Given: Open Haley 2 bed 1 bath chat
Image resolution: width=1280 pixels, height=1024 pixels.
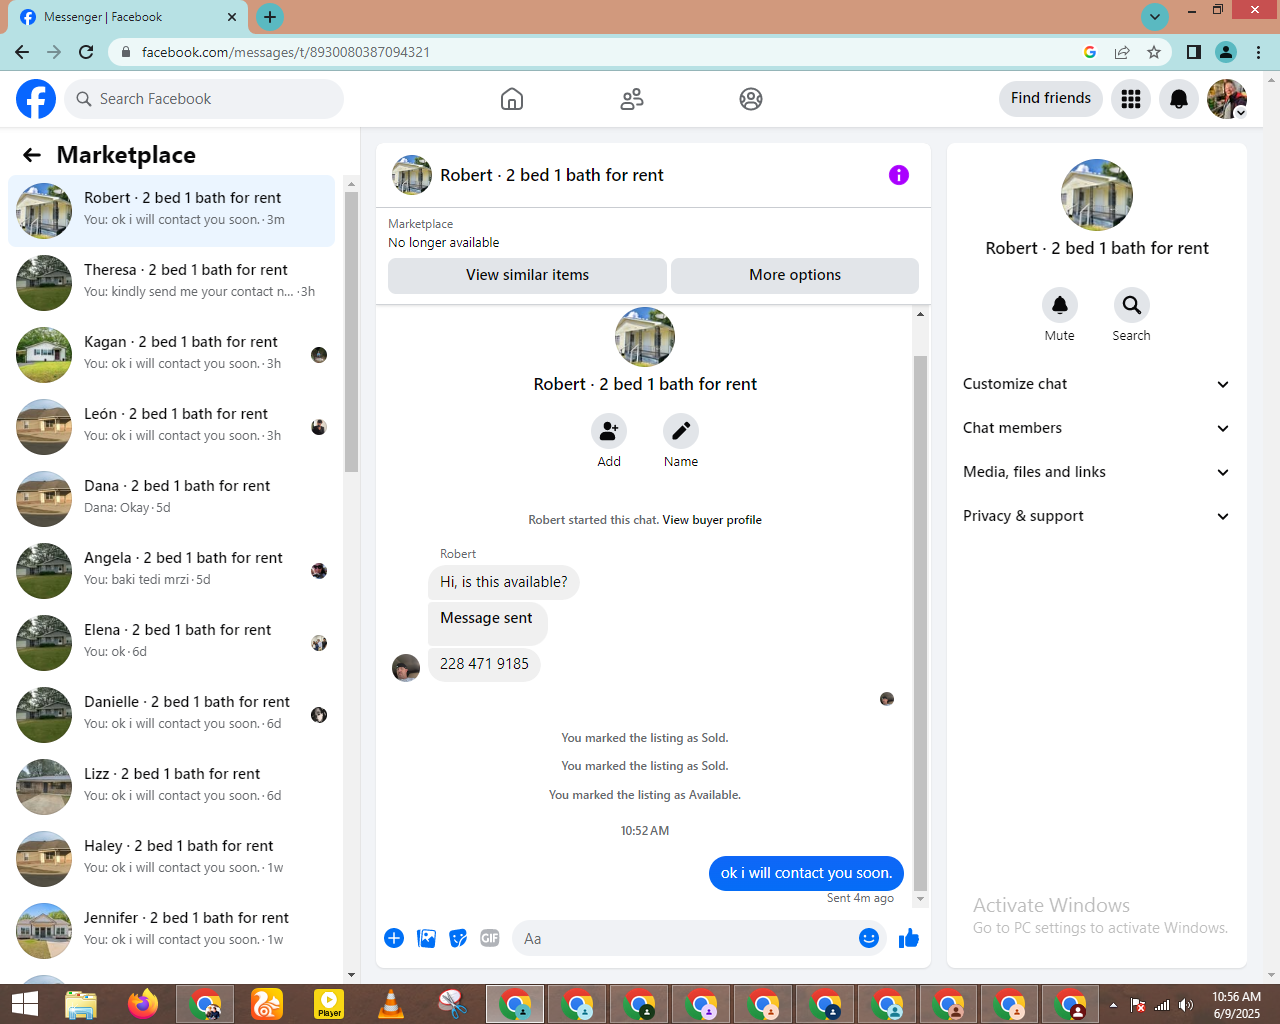Looking at the screenshot, I should coord(172,859).
